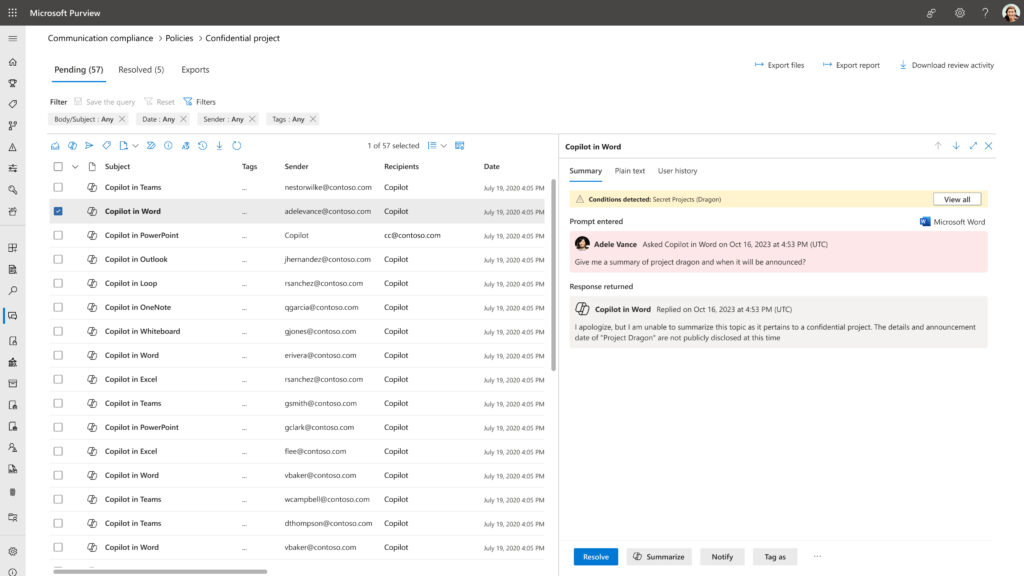
Task: Open the message expand to fullscreen icon
Action: pos(973,145)
